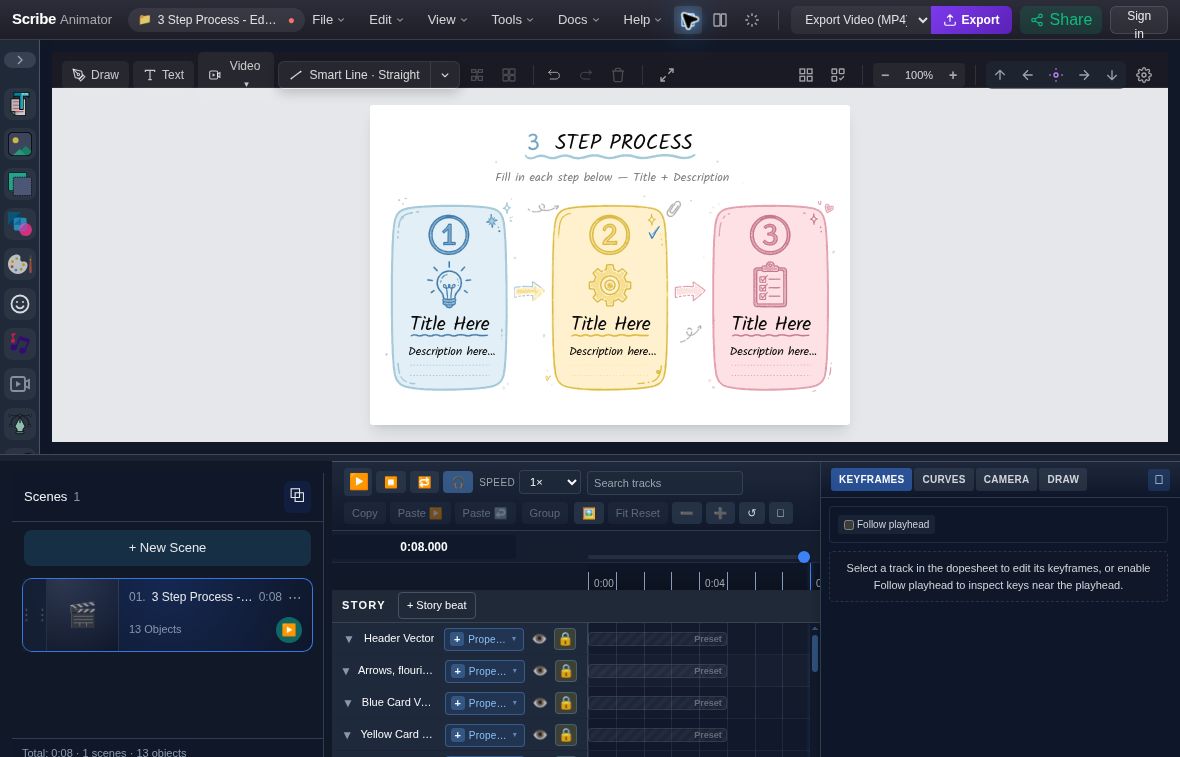1180x757 pixels.
Task: Click the duplicate scenes icon
Action: click(x=297, y=495)
